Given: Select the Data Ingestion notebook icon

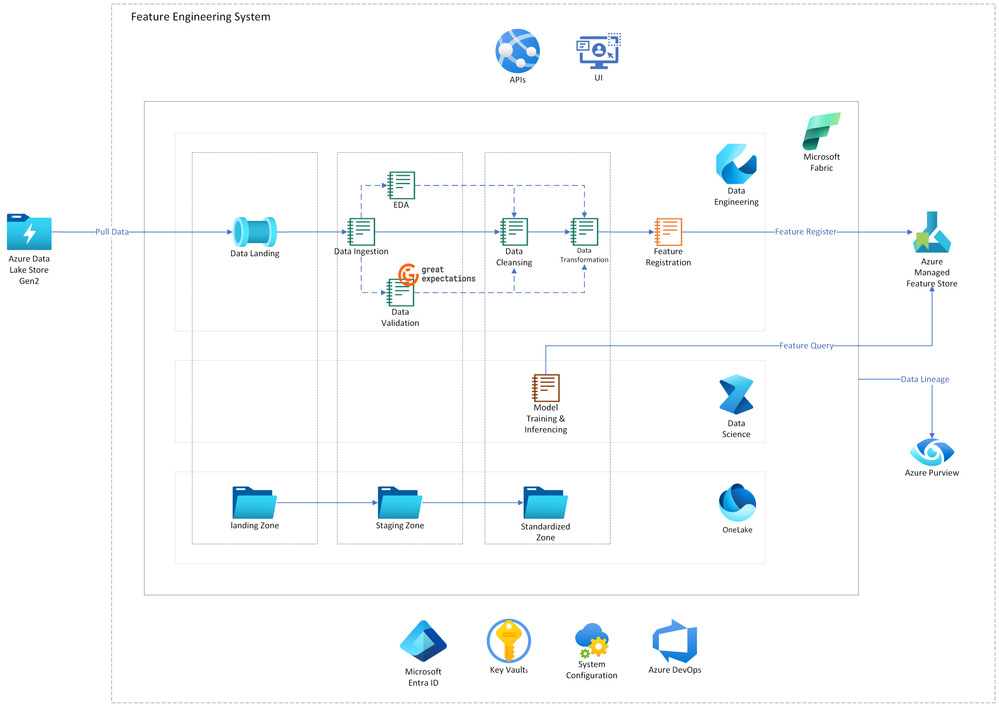Looking at the screenshot, I should click(361, 232).
